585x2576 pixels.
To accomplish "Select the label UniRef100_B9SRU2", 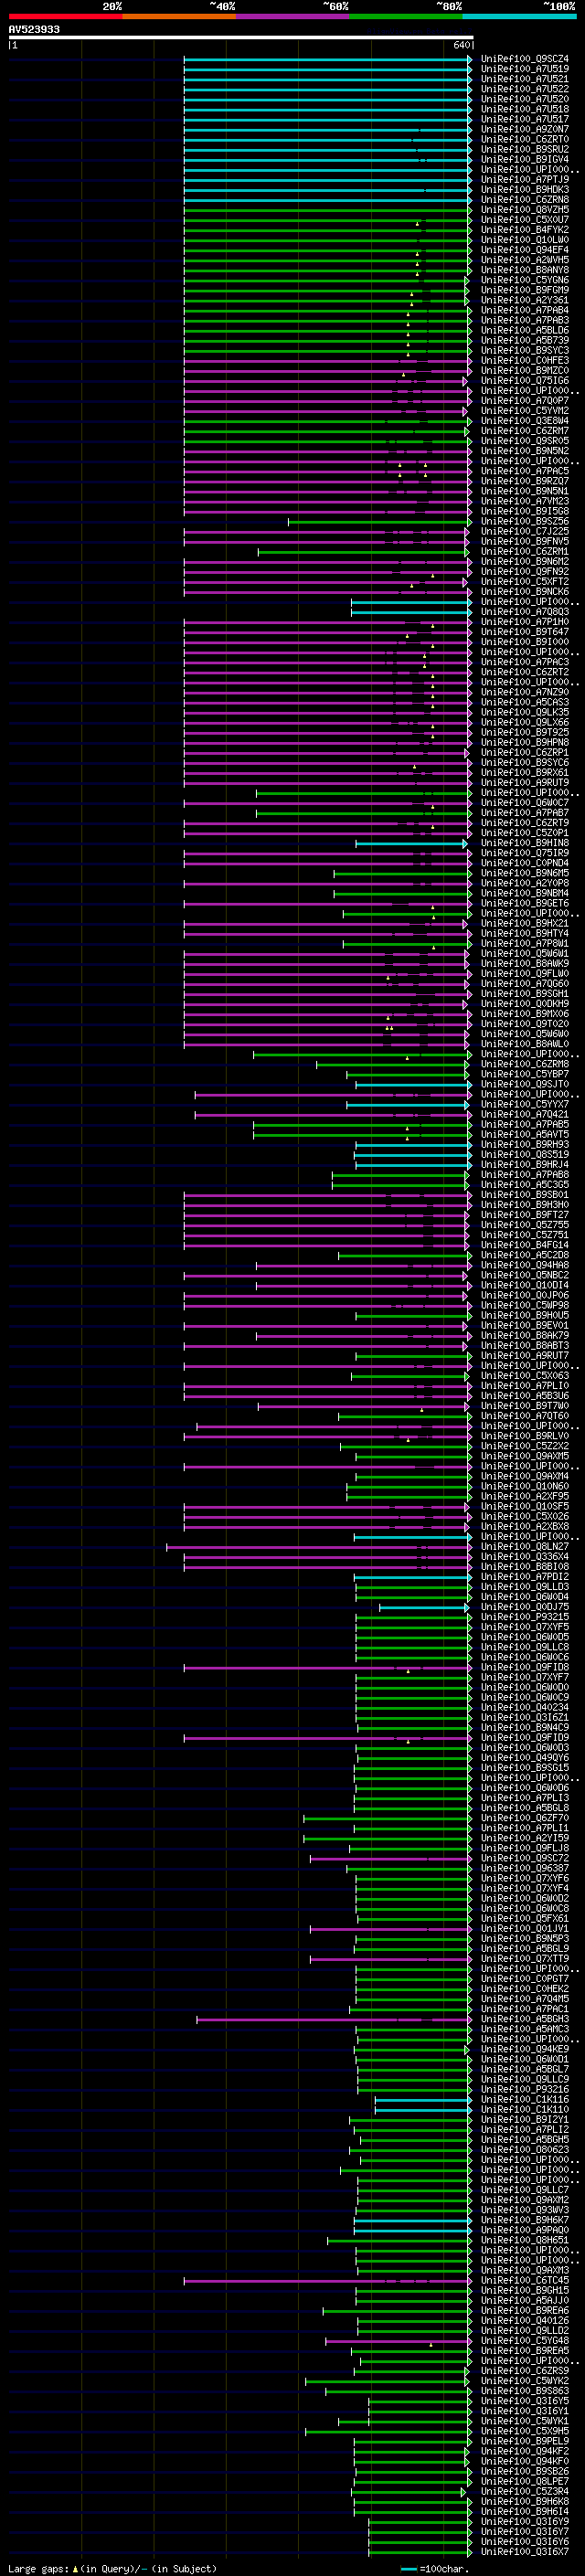I will (x=524, y=149).
